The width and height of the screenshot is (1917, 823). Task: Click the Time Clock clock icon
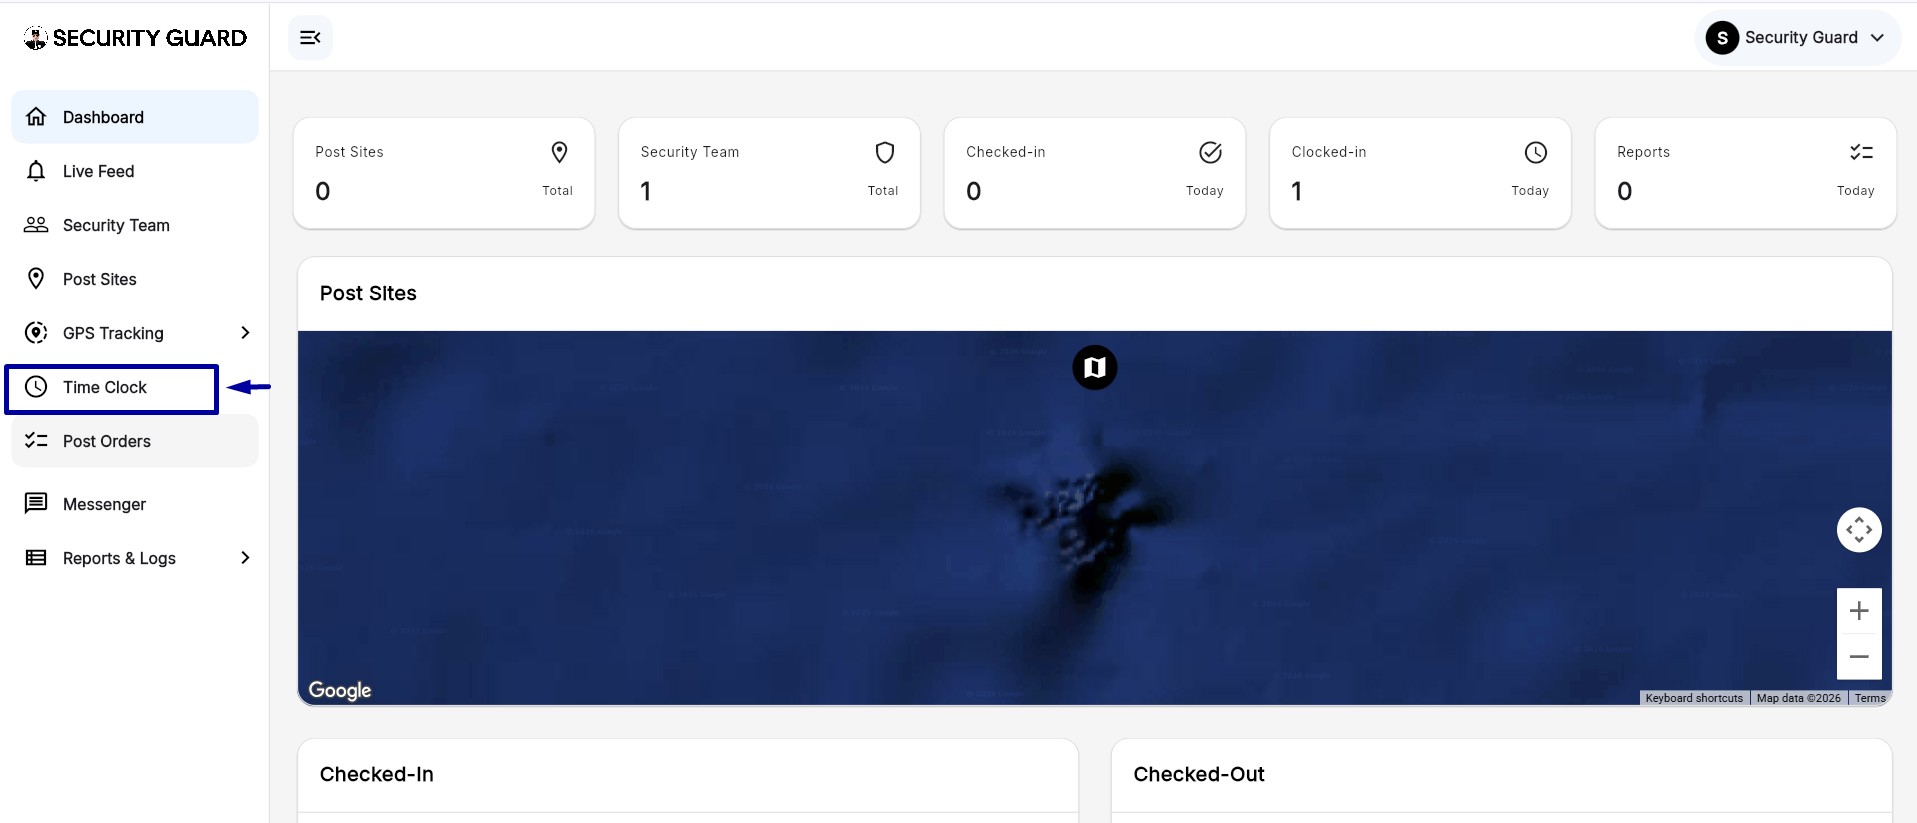(x=36, y=387)
